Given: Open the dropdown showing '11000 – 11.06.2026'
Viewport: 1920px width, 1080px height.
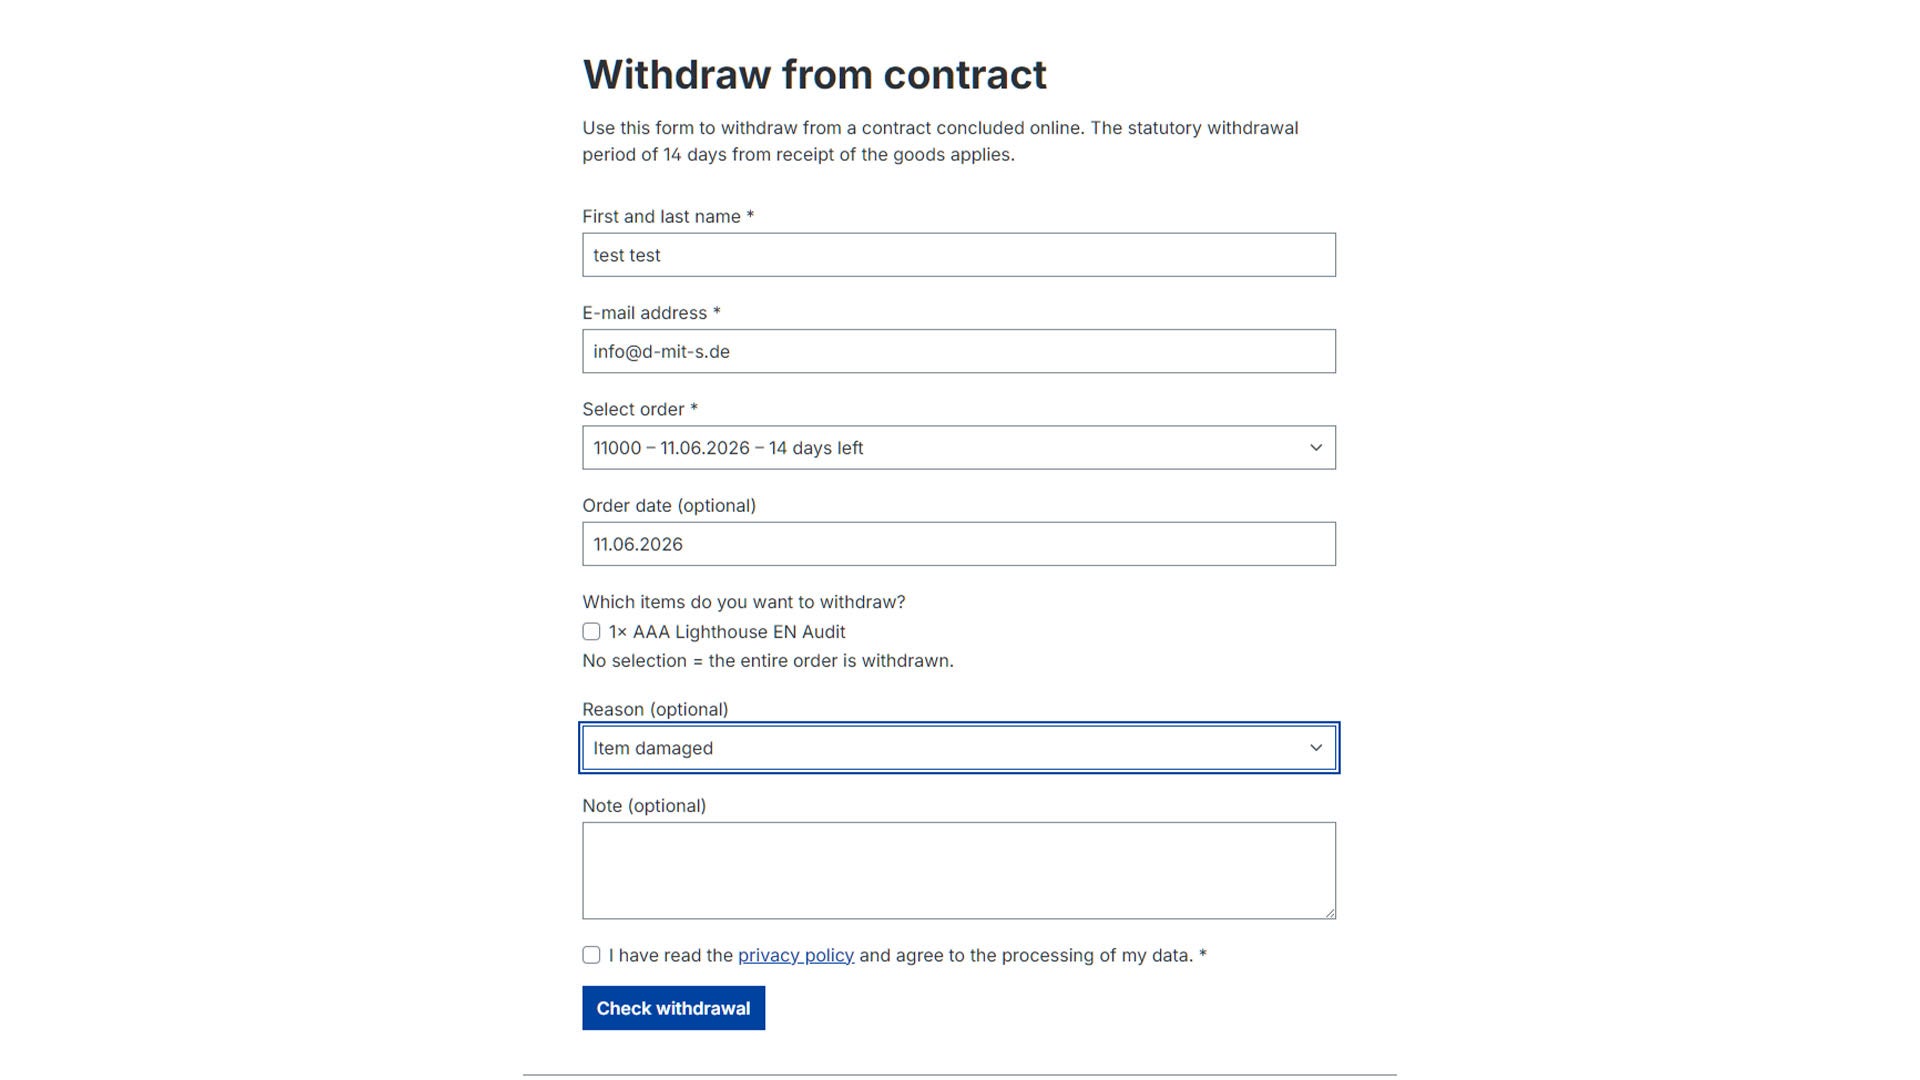Looking at the screenshot, I should pos(959,448).
